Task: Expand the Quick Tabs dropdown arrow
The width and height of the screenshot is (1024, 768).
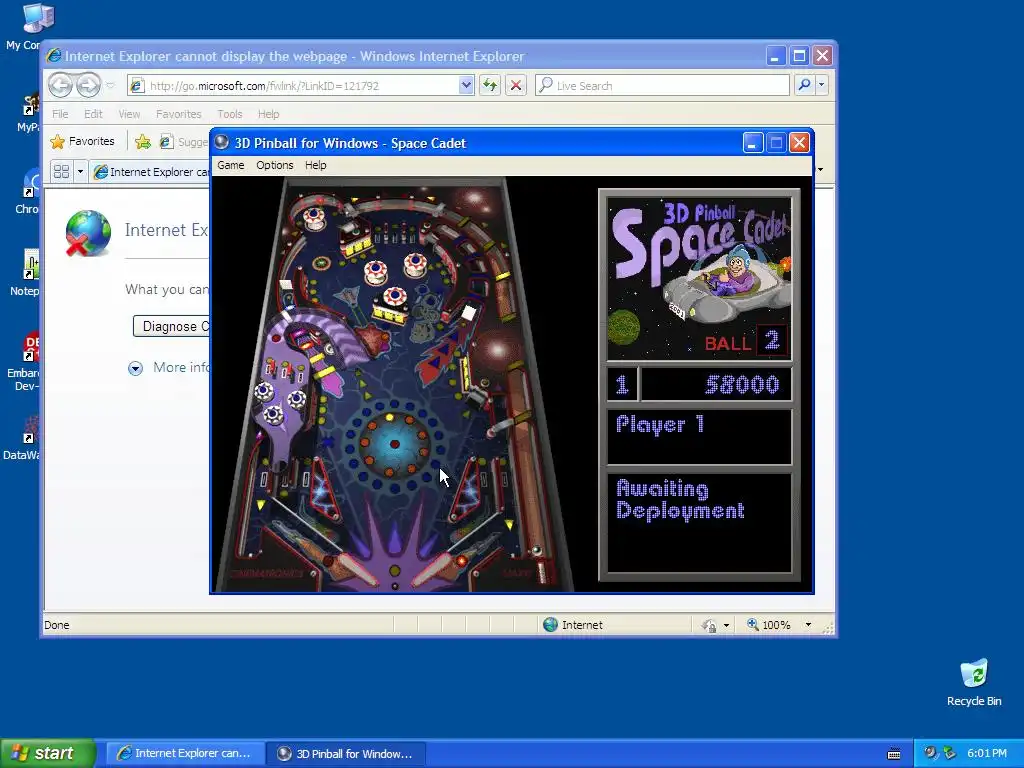Action: (80, 172)
